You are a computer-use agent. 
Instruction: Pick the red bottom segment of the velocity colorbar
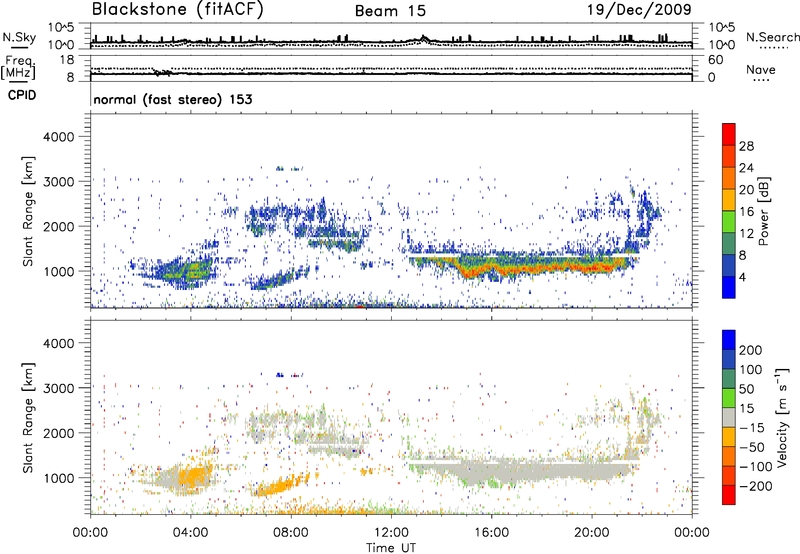(x=729, y=495)
